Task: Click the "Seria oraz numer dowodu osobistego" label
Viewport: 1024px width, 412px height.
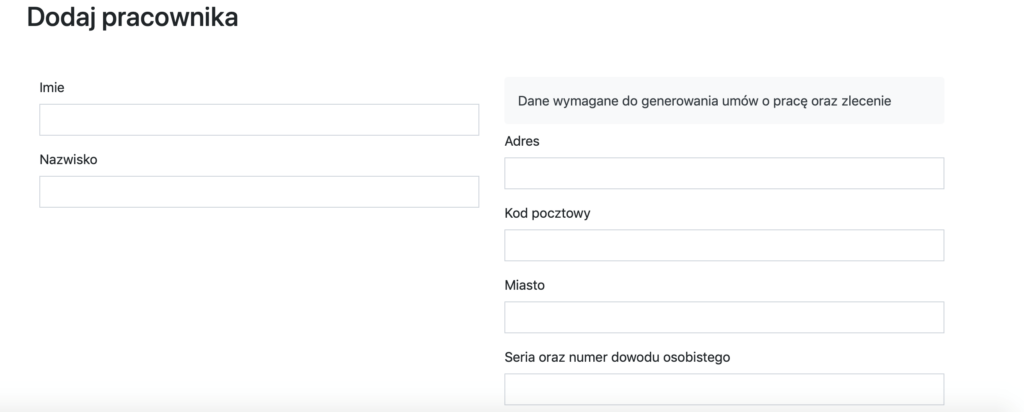Action: click(x=618, y=357)
